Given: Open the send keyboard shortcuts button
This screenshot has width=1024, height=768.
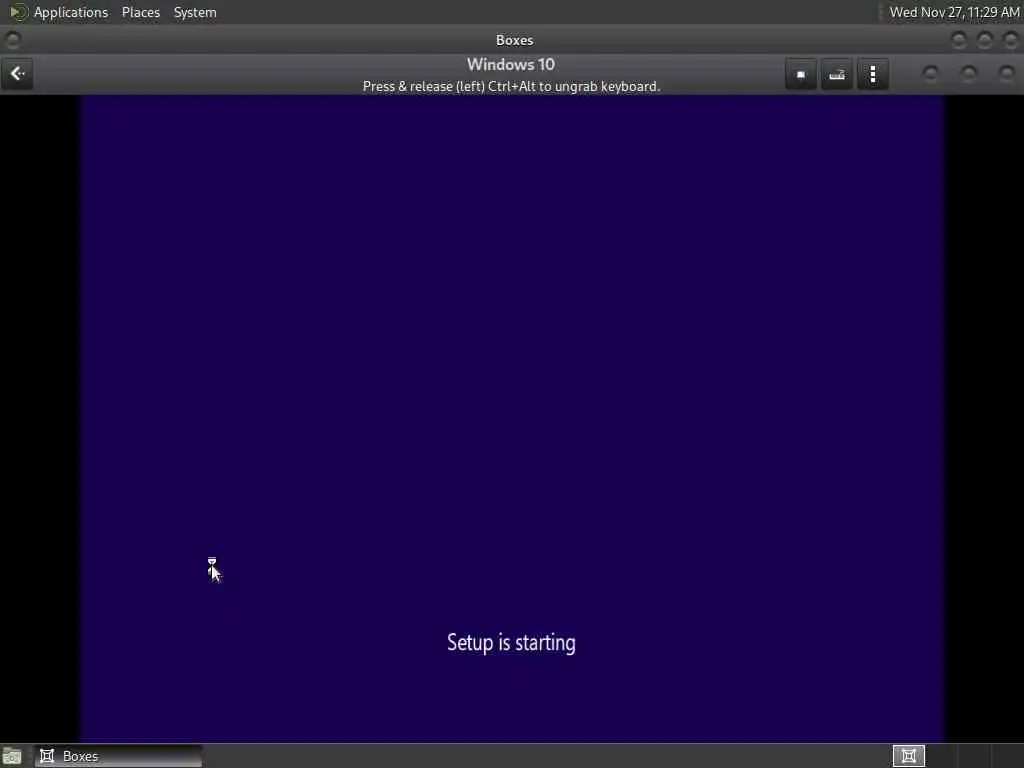Looking at the screenshot, I should (x=837, y=74).
